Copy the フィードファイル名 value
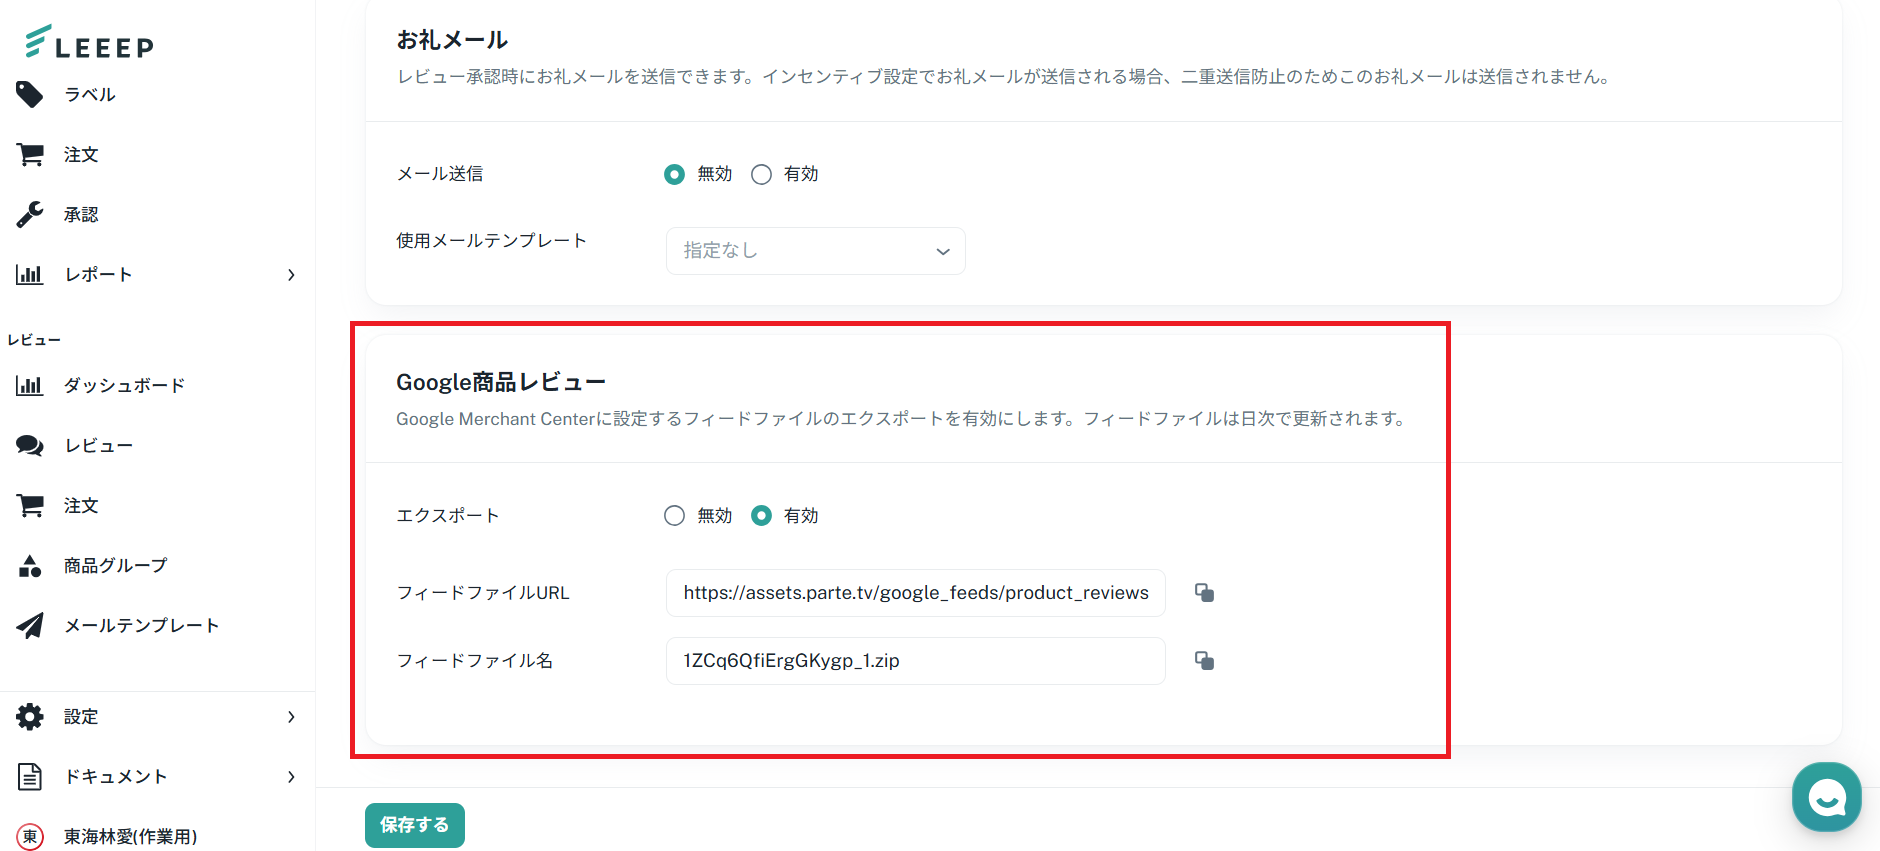Viewport: 1880px width, 851px height. (x=1205, y=661)
